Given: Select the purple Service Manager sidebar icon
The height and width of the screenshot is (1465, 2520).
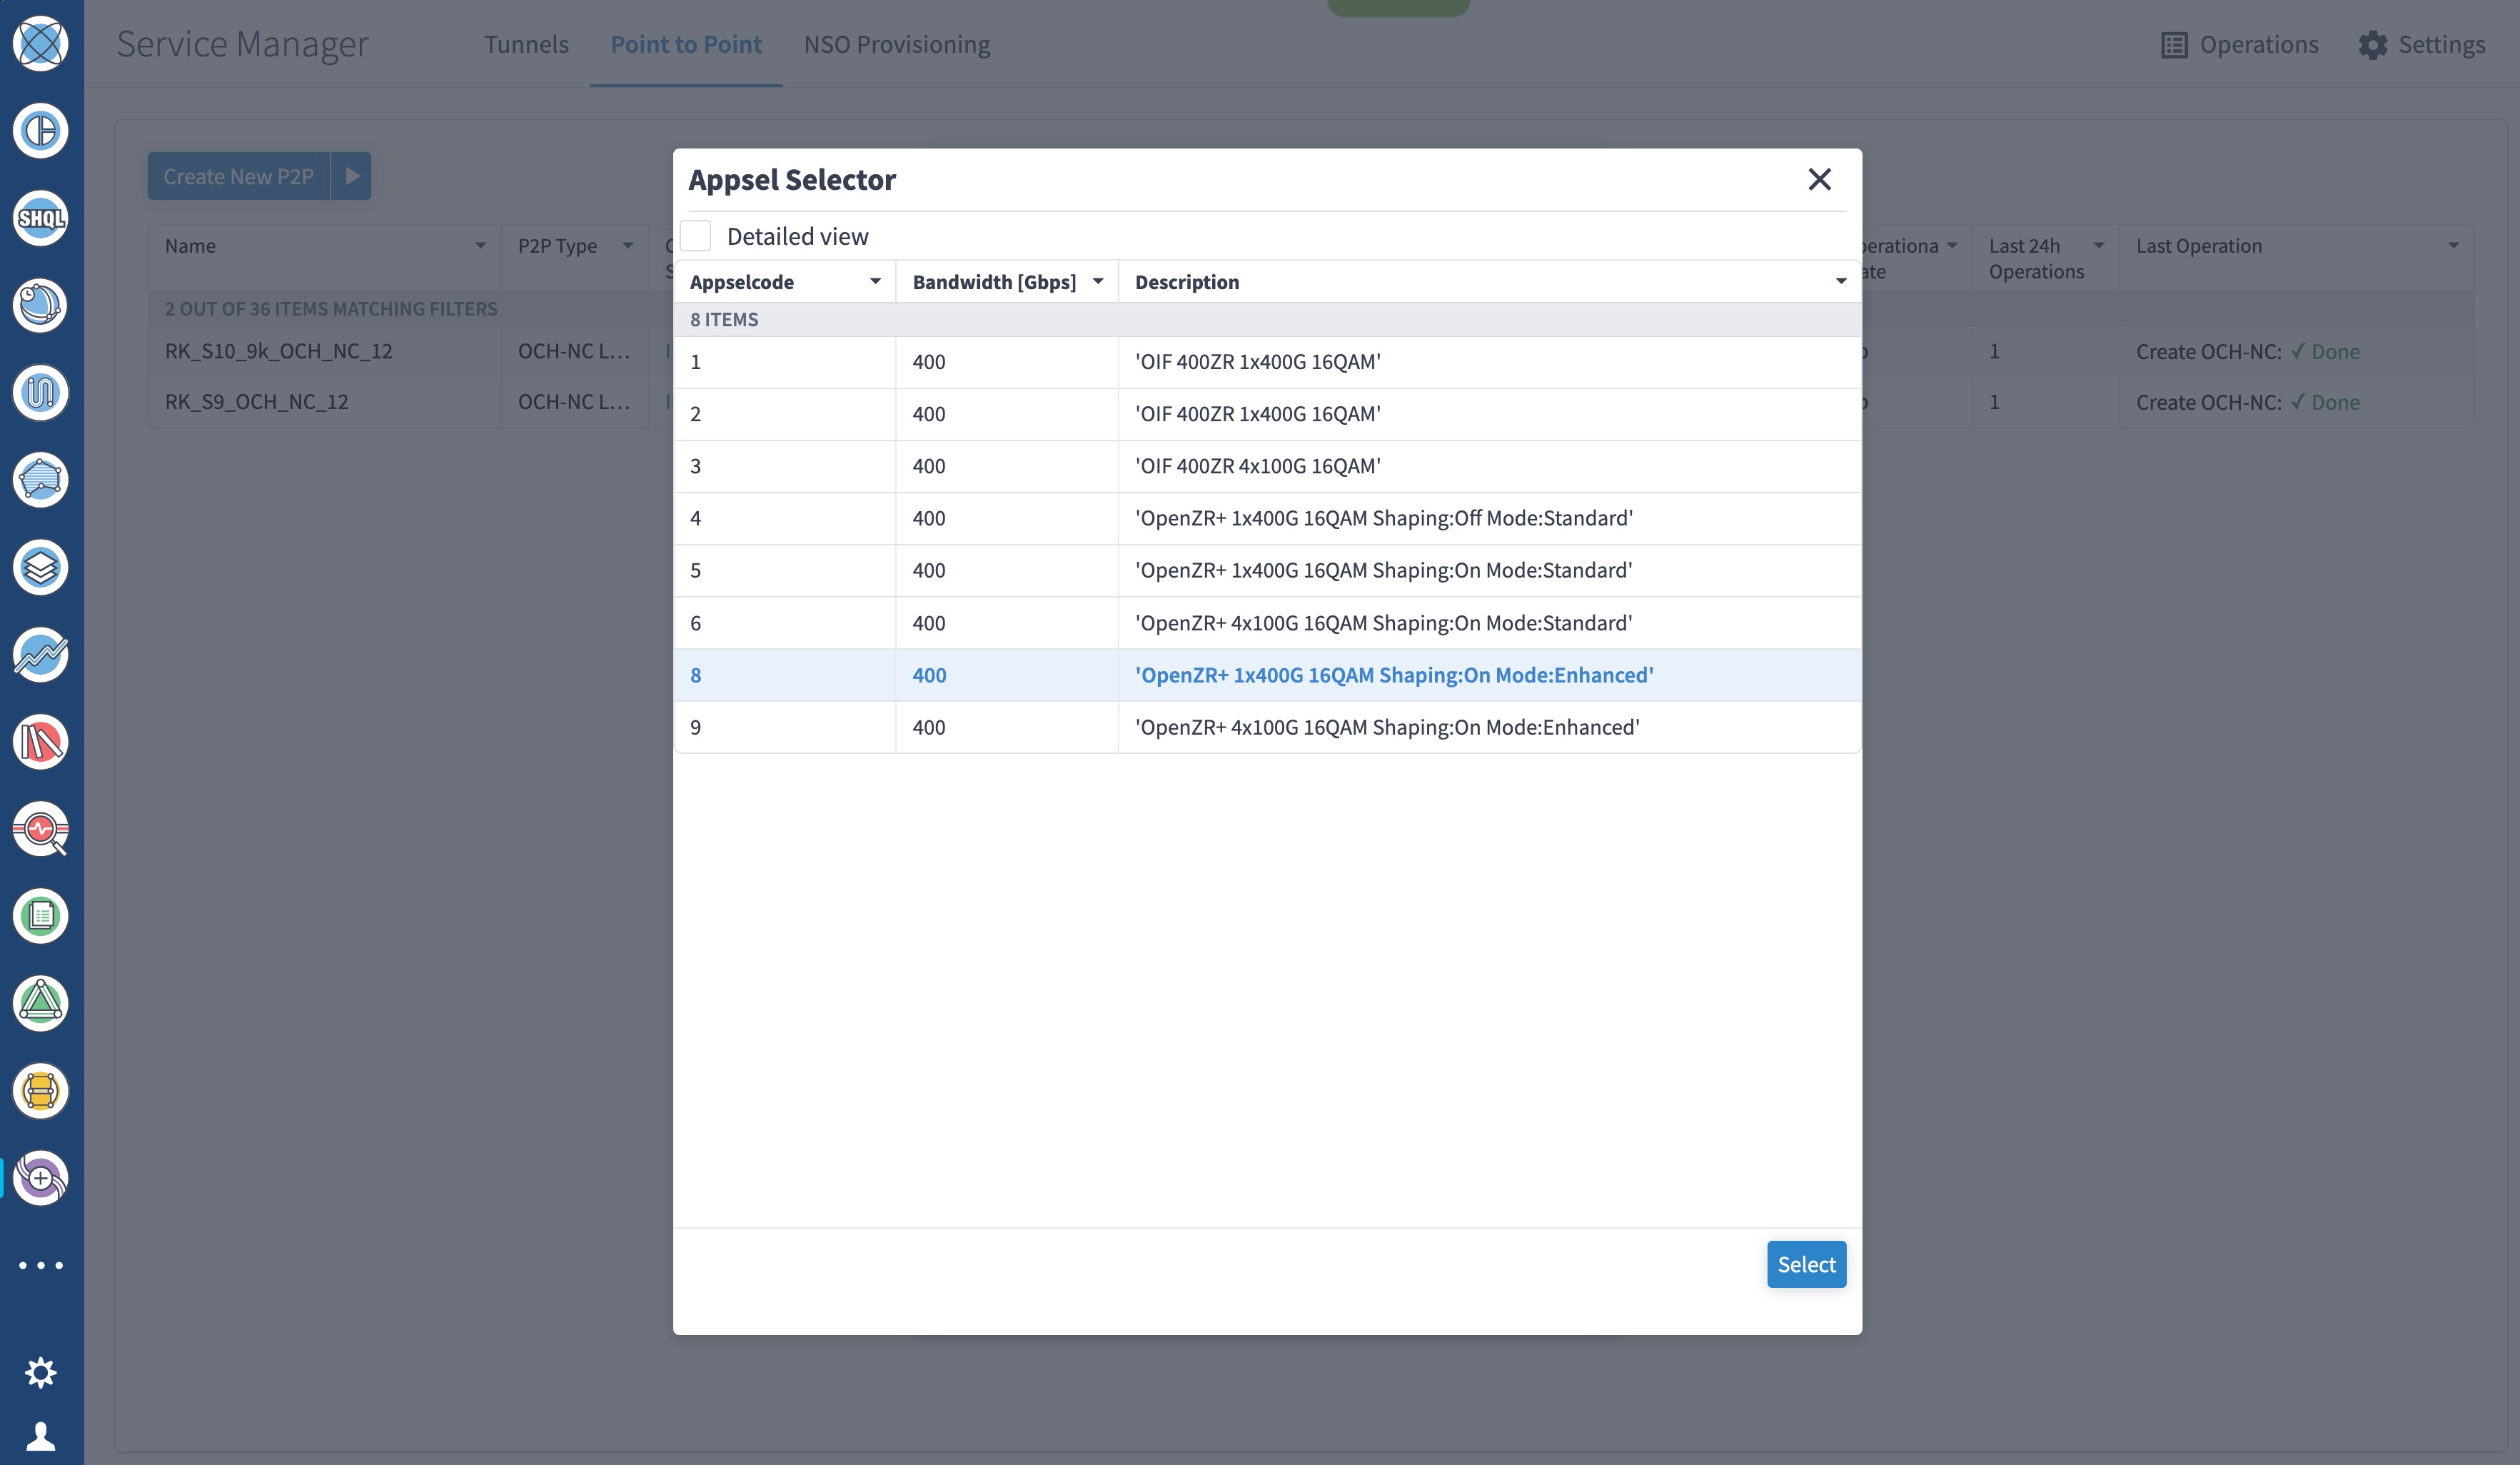Looking at the screenshot, I should tap(40, 1178).
